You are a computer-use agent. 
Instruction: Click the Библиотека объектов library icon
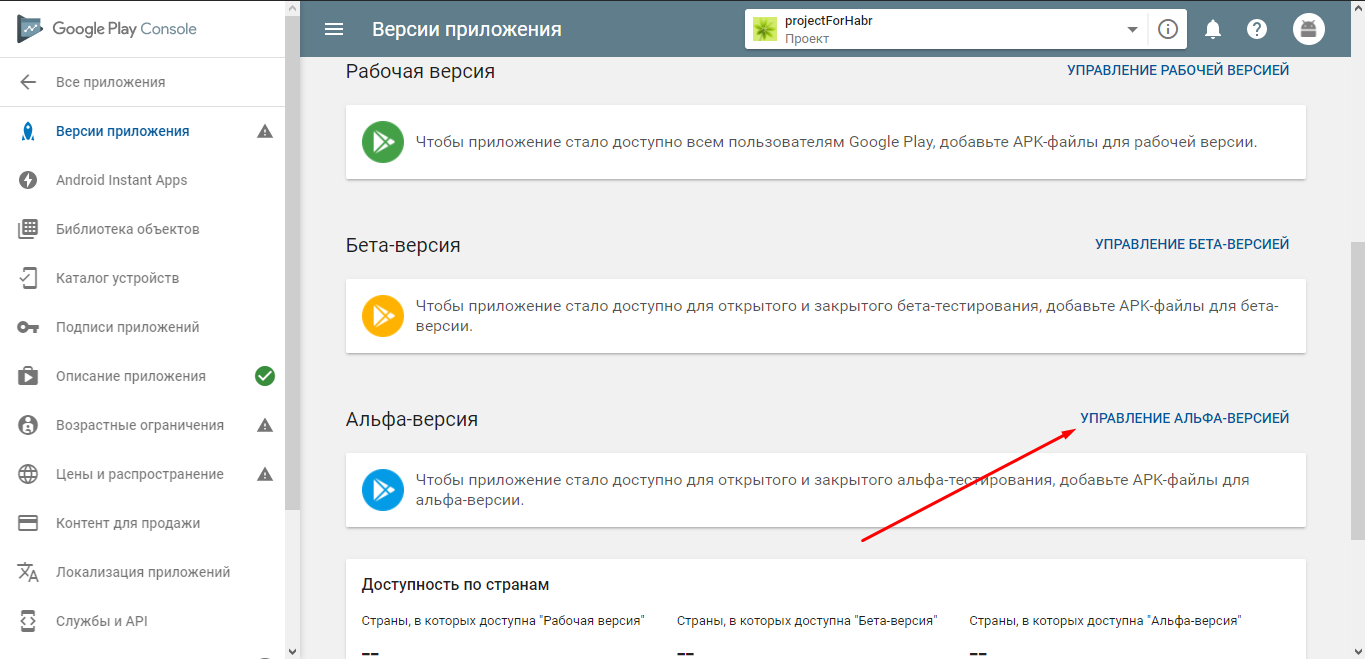[28, 229]
